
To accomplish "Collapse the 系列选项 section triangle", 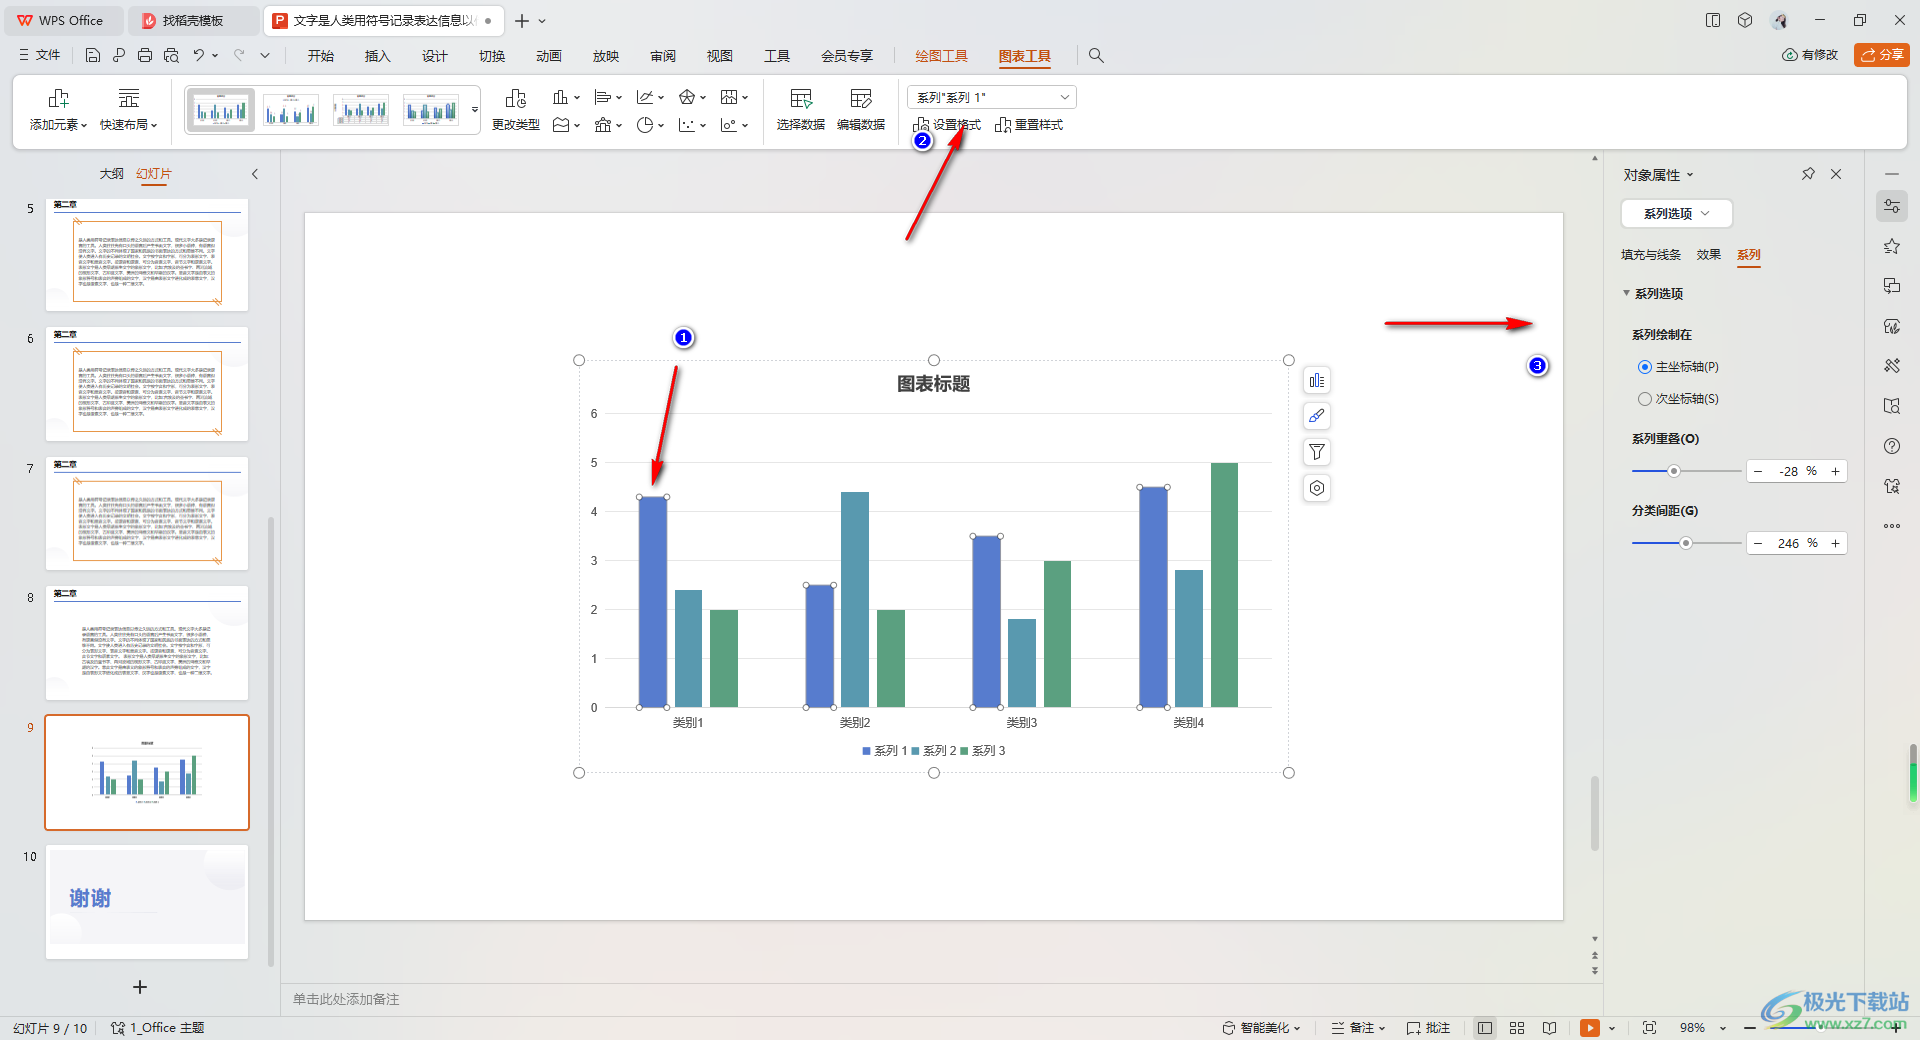I will [x=1626, y=293].
